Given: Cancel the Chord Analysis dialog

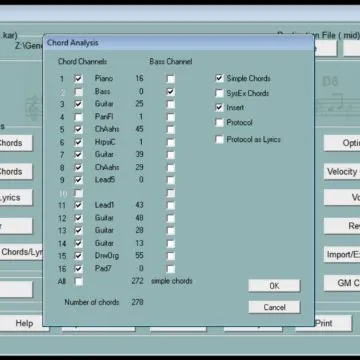Looking at the screenshot, I should (274, 307).
